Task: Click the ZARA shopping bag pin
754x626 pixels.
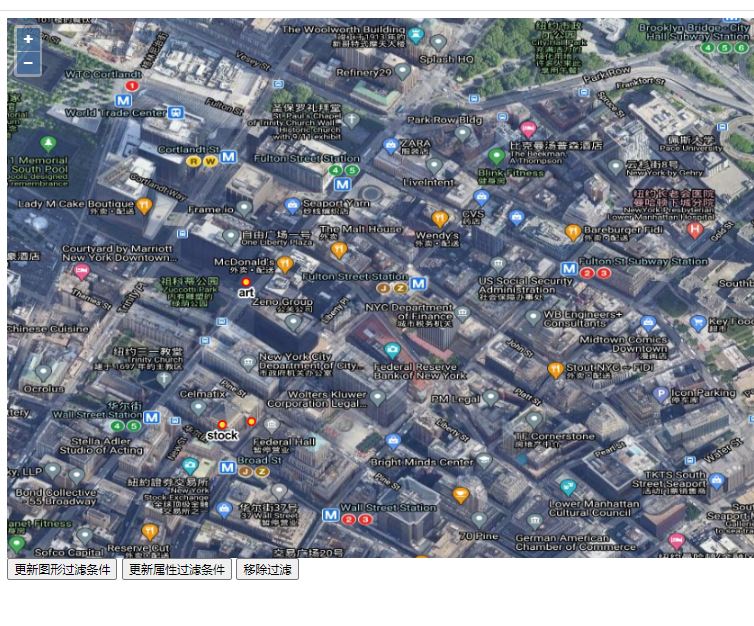Action: coord(390,145)
